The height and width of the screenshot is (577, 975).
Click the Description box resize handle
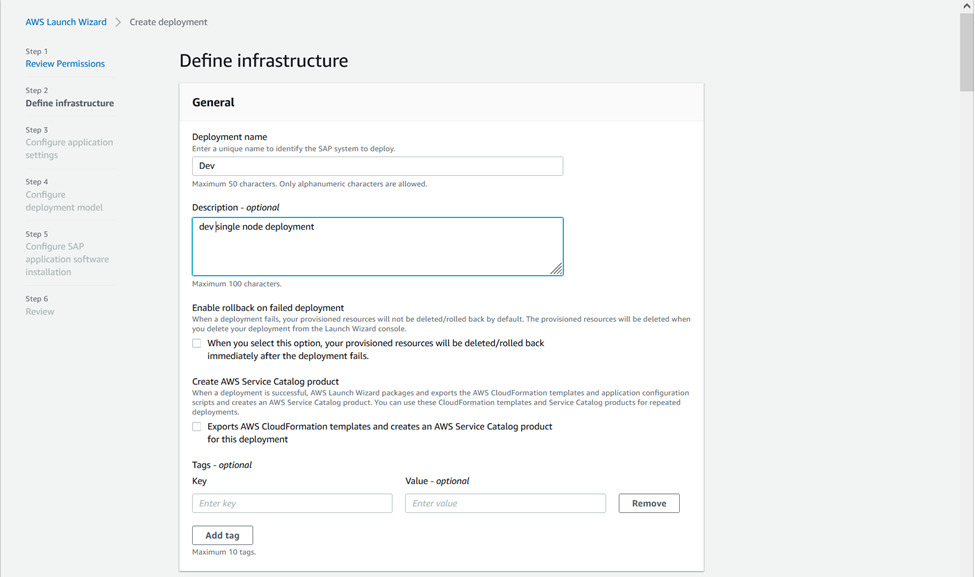pyautogui.click(x=557, y=269)
